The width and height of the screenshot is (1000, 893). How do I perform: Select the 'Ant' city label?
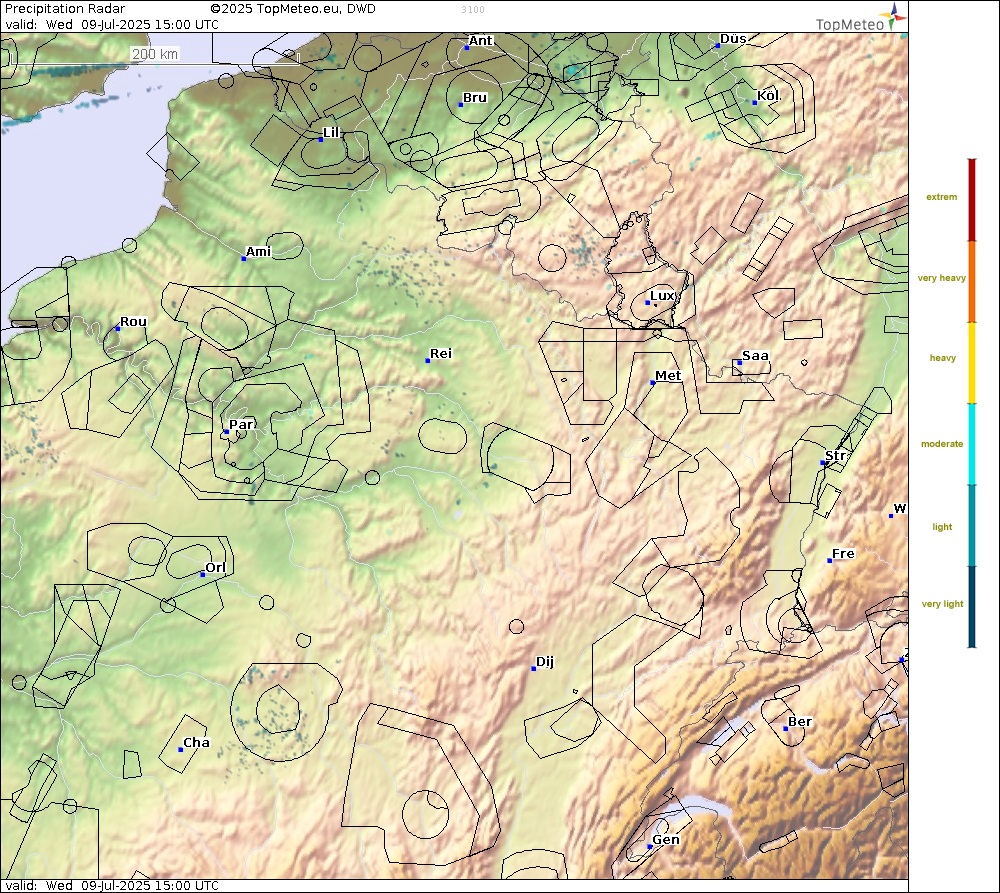481,40
